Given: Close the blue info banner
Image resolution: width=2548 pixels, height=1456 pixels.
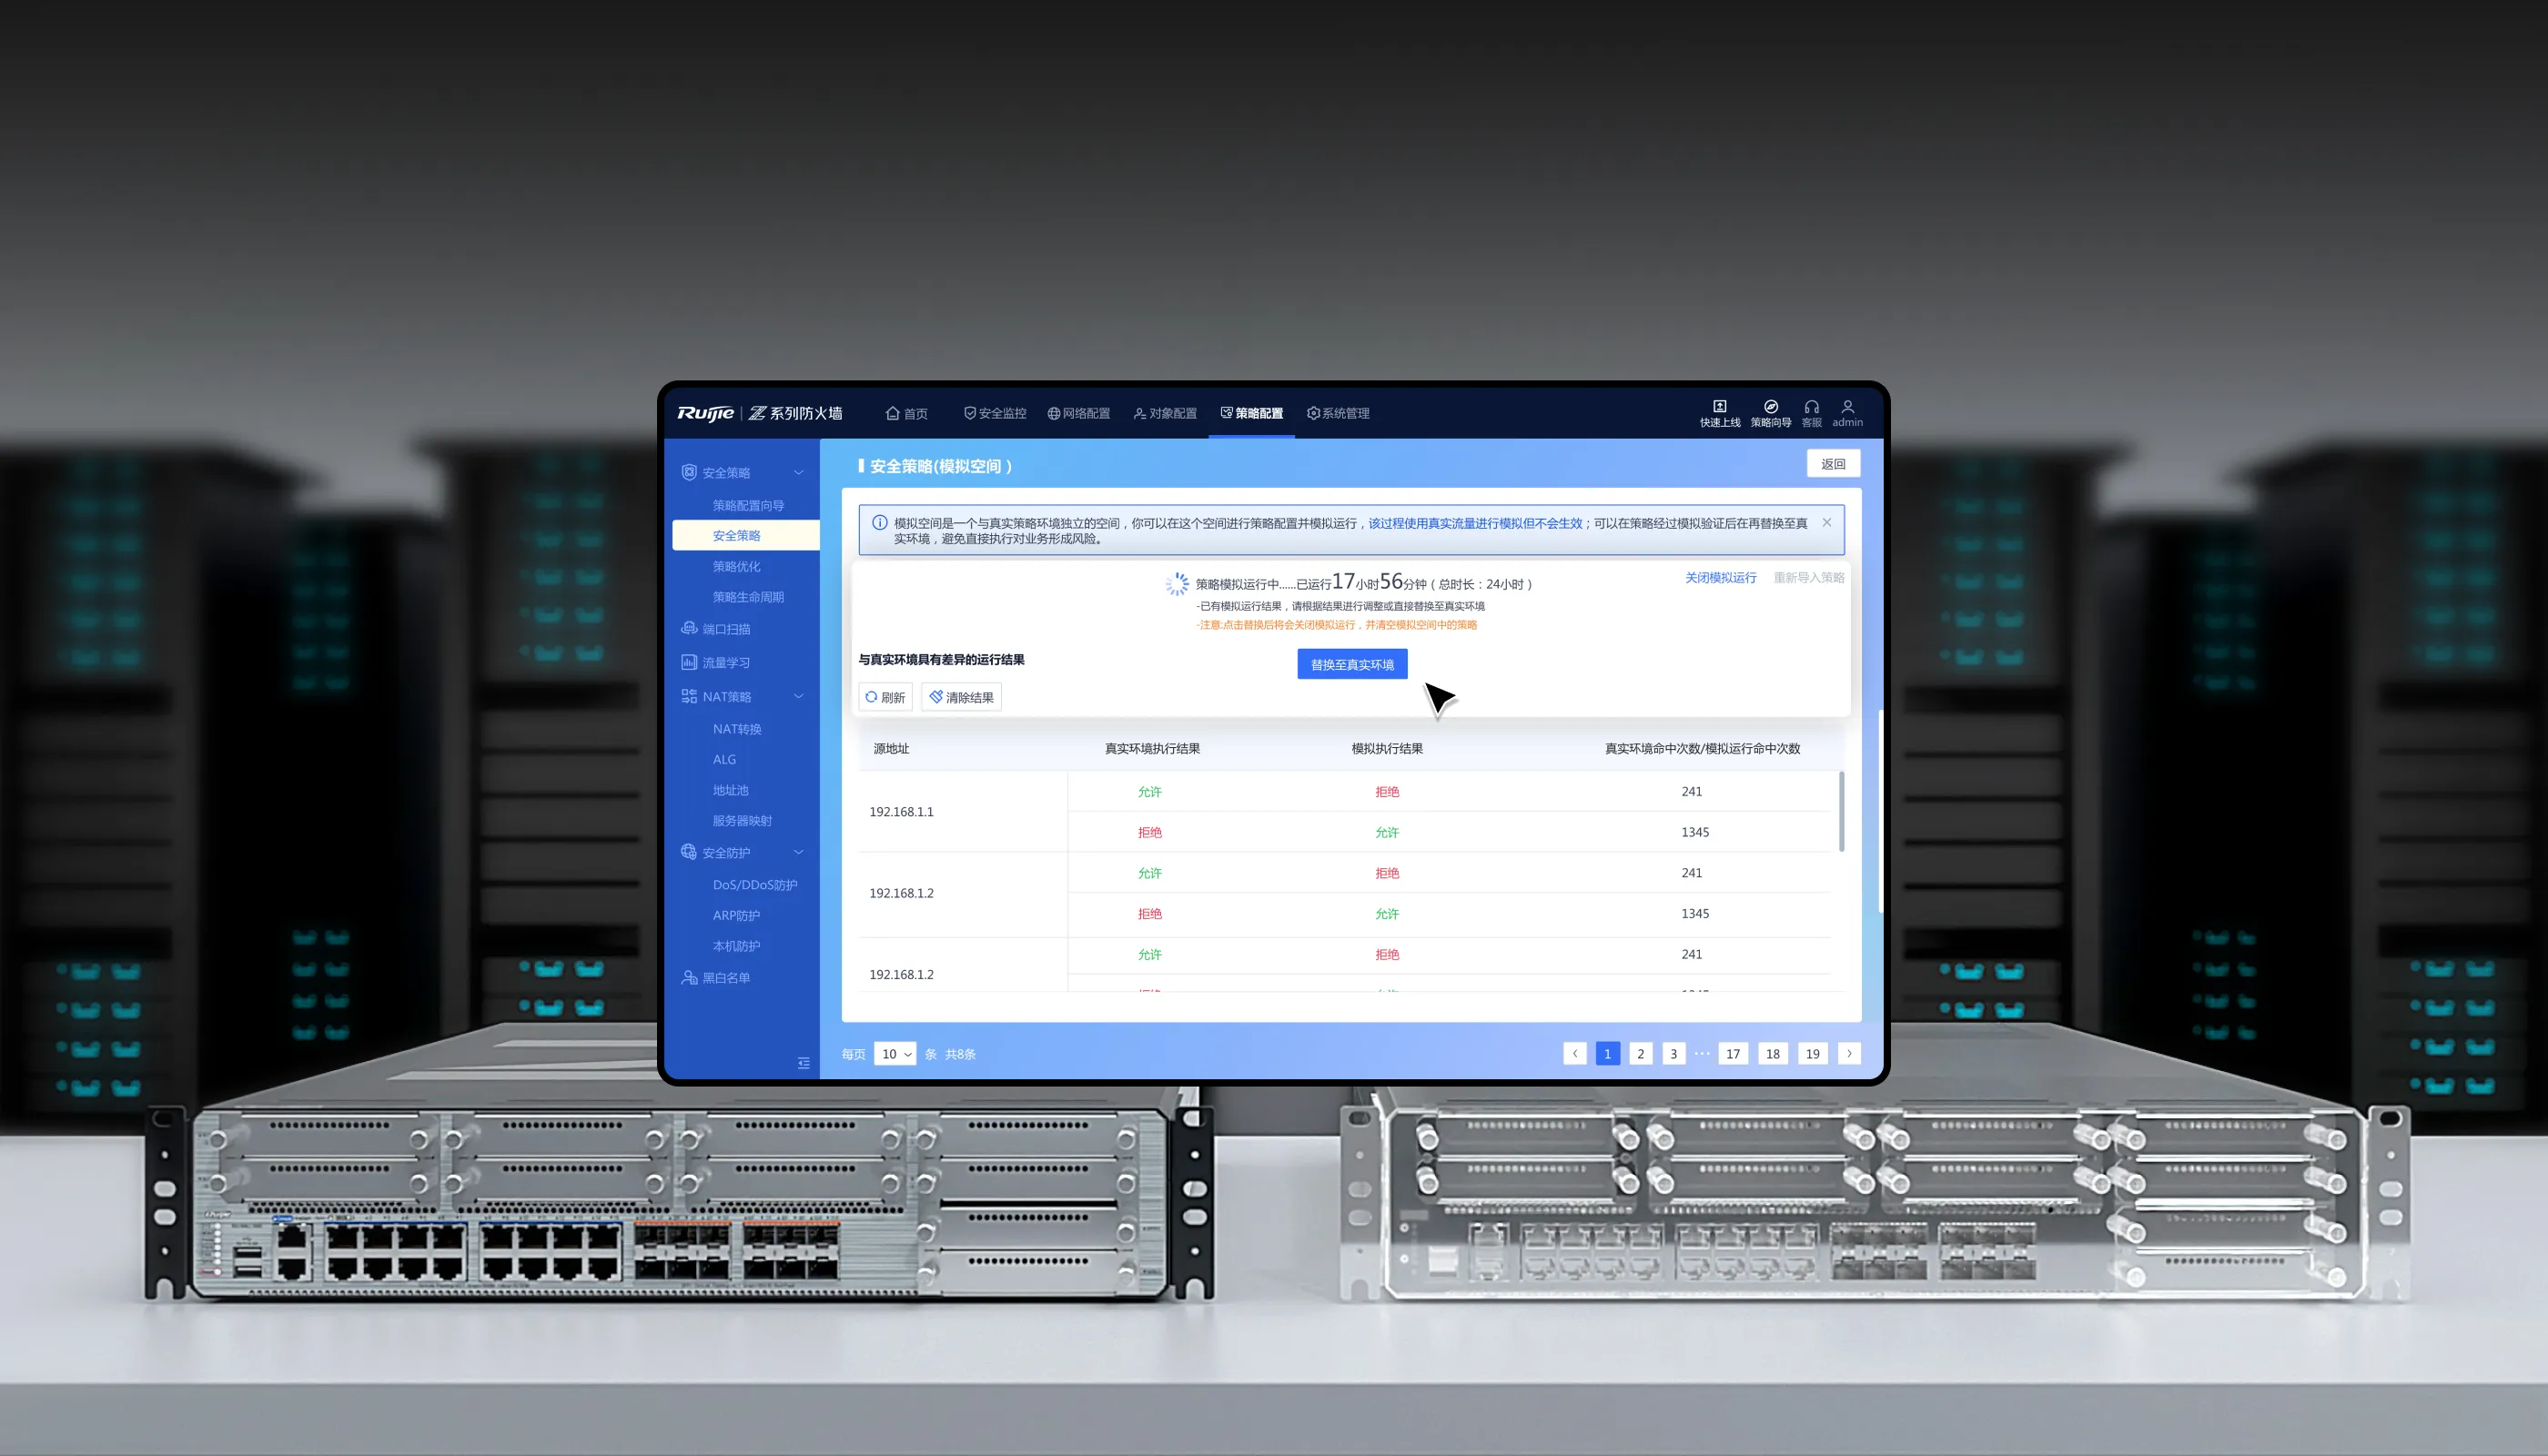Looking at the screenshot, I should pos(1826,522).
